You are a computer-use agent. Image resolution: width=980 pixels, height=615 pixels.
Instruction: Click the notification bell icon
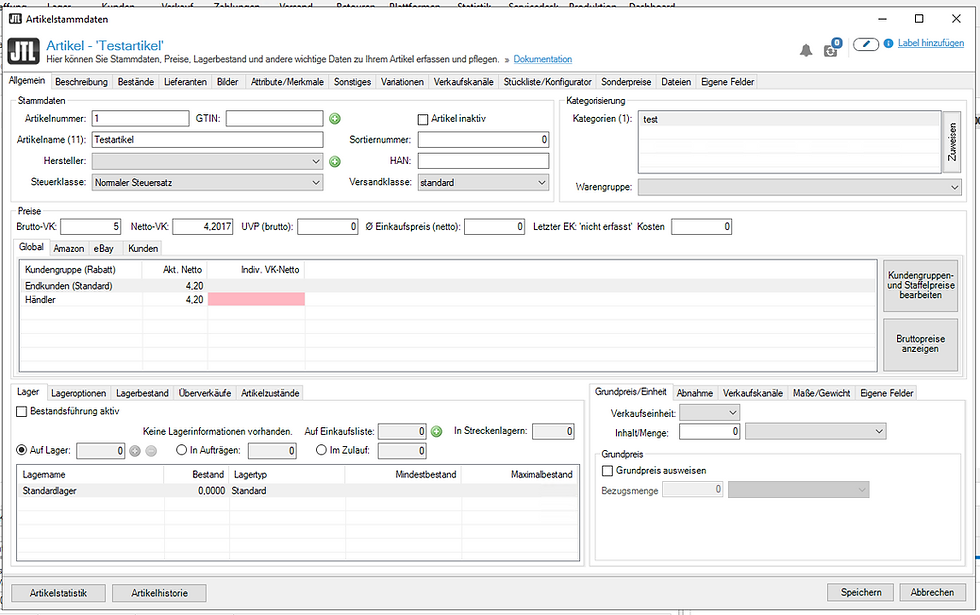coord(806,51)
